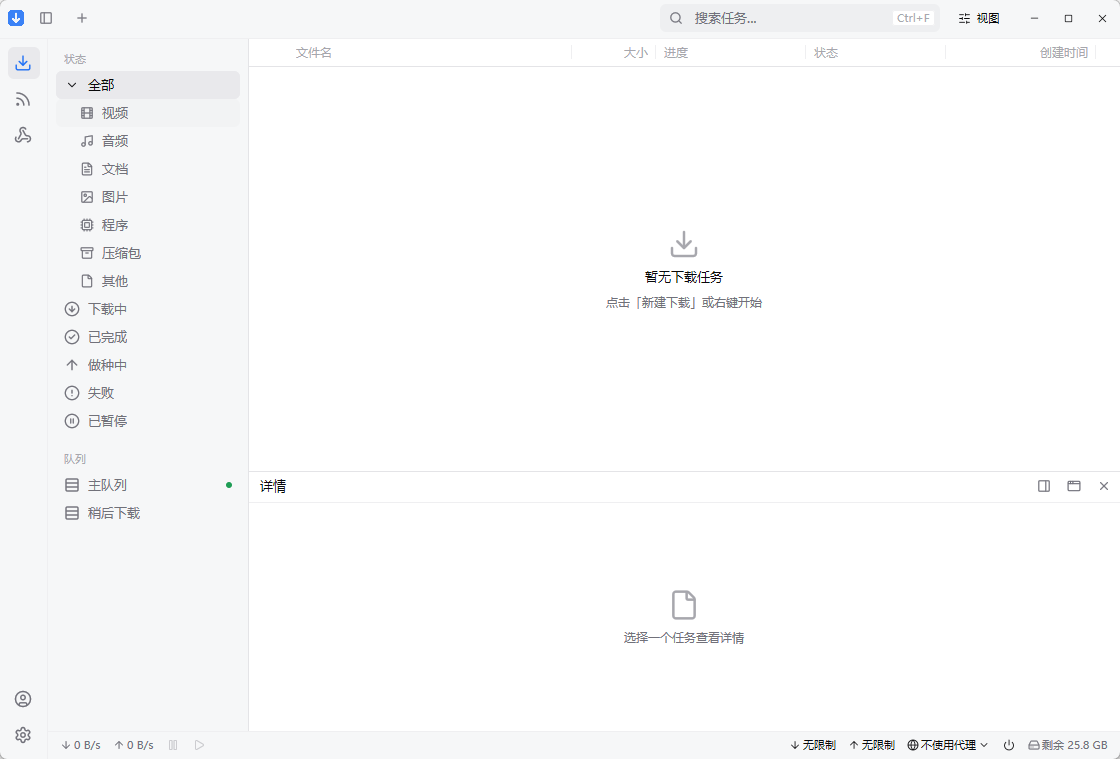Open the RSS feed section

point(23,99)
